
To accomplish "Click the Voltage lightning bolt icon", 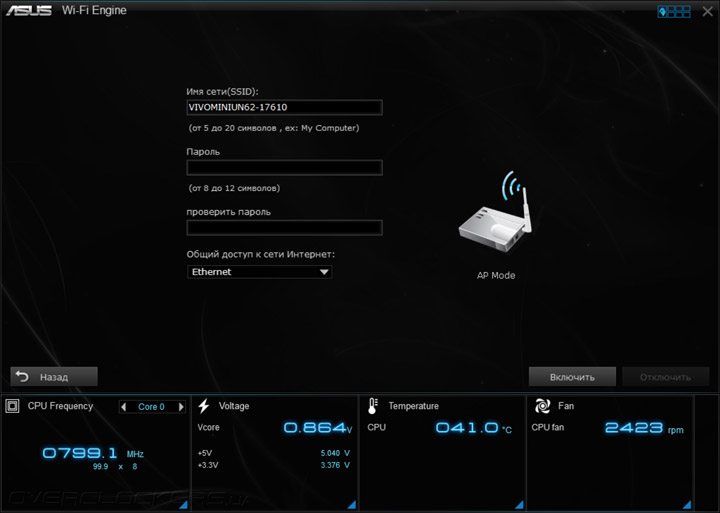I will click(x=204, y=406).
